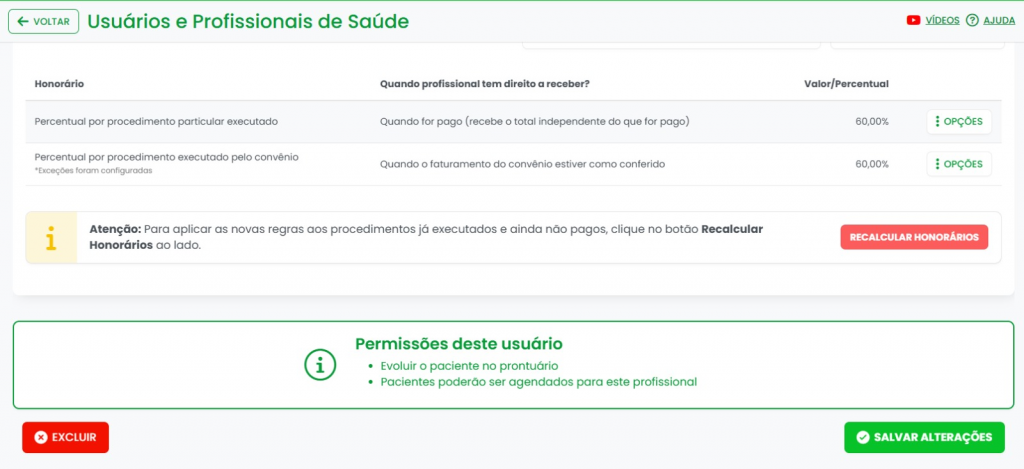The height and width of the screenshot is (469, 1024).
Task: Click the Valor/Percentual column header
Action: pos(846,84)
